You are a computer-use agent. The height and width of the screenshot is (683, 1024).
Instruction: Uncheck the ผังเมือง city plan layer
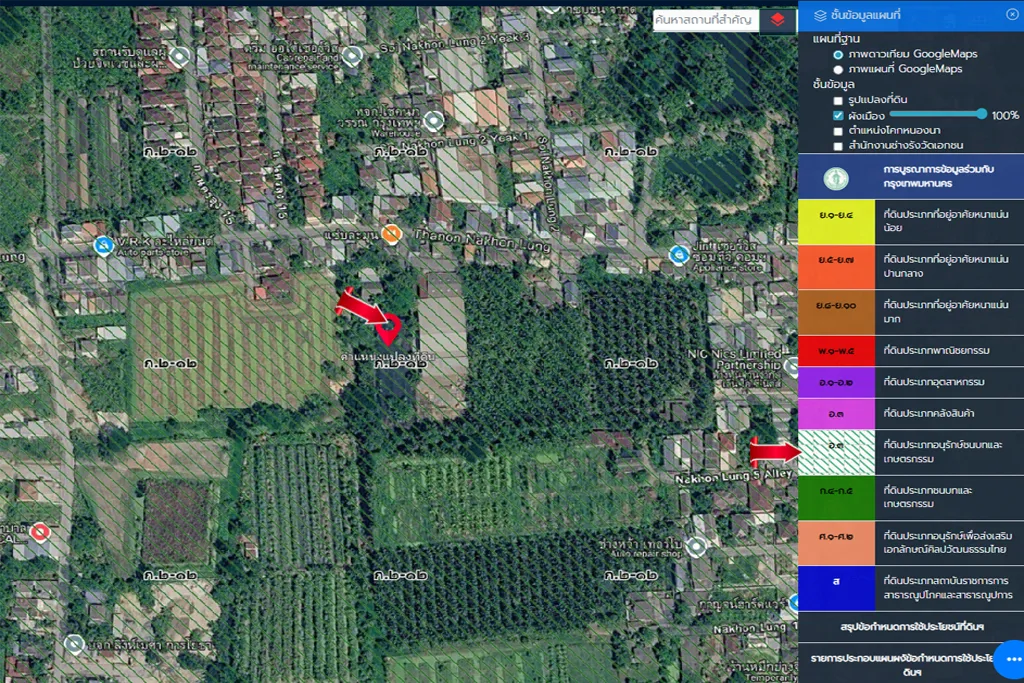(838, 116)
